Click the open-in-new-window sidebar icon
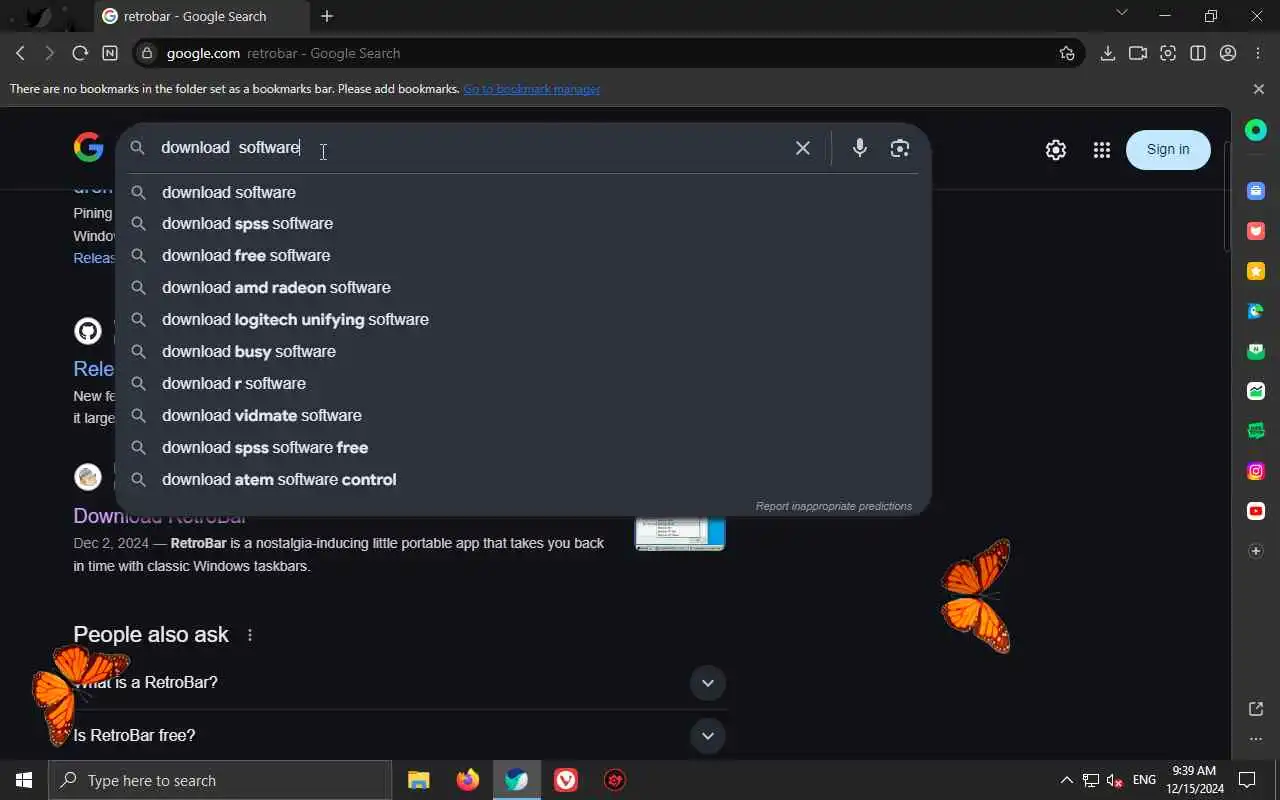 [1256, 709]
